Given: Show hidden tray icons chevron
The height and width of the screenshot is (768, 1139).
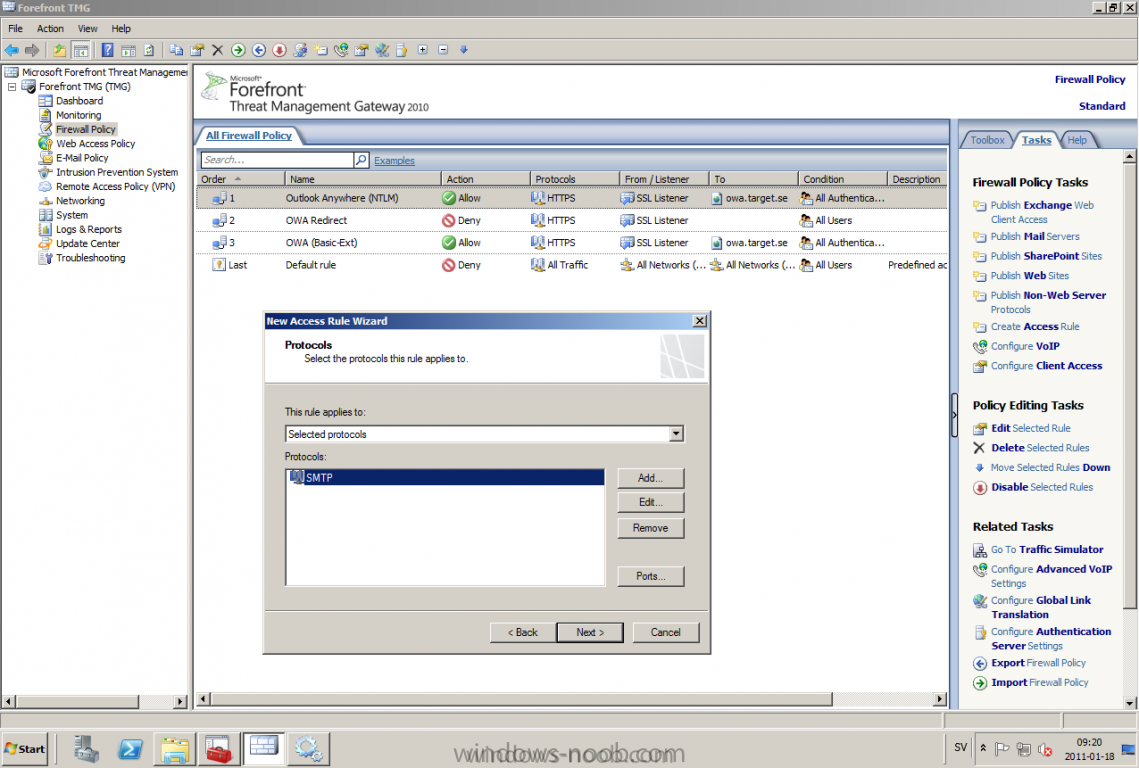Looking at the screenshot, I should pos(984,748).
